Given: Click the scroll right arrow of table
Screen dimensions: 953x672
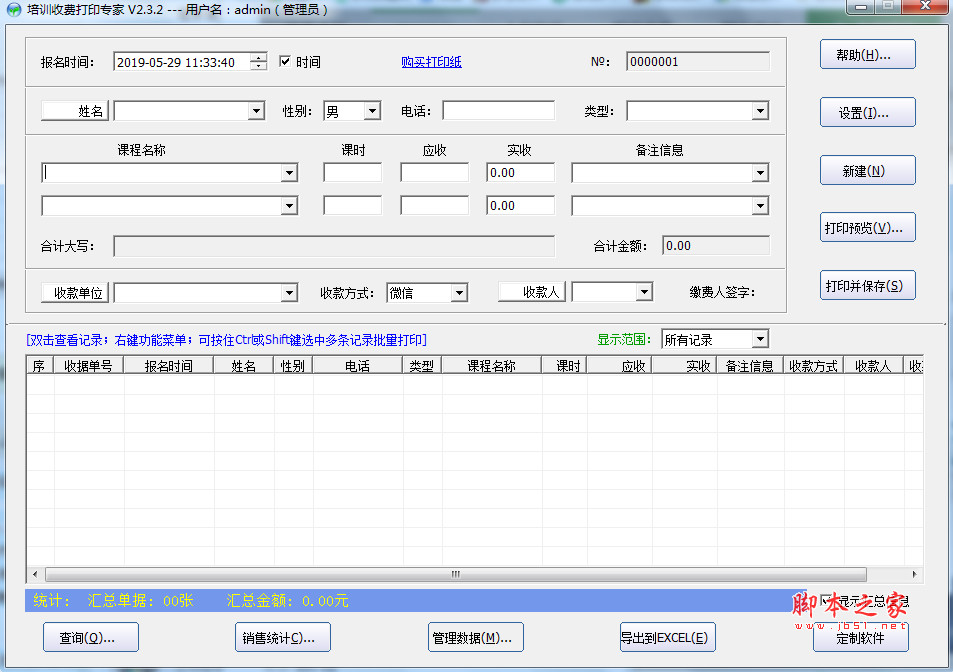Looking at the screenshot, I should point(915,574).
